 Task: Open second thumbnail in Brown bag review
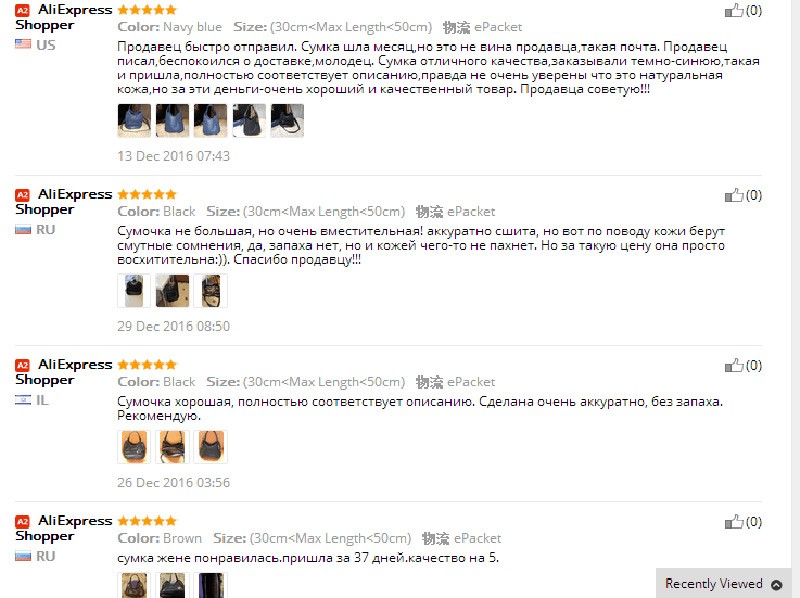click(x=172, y=585)
